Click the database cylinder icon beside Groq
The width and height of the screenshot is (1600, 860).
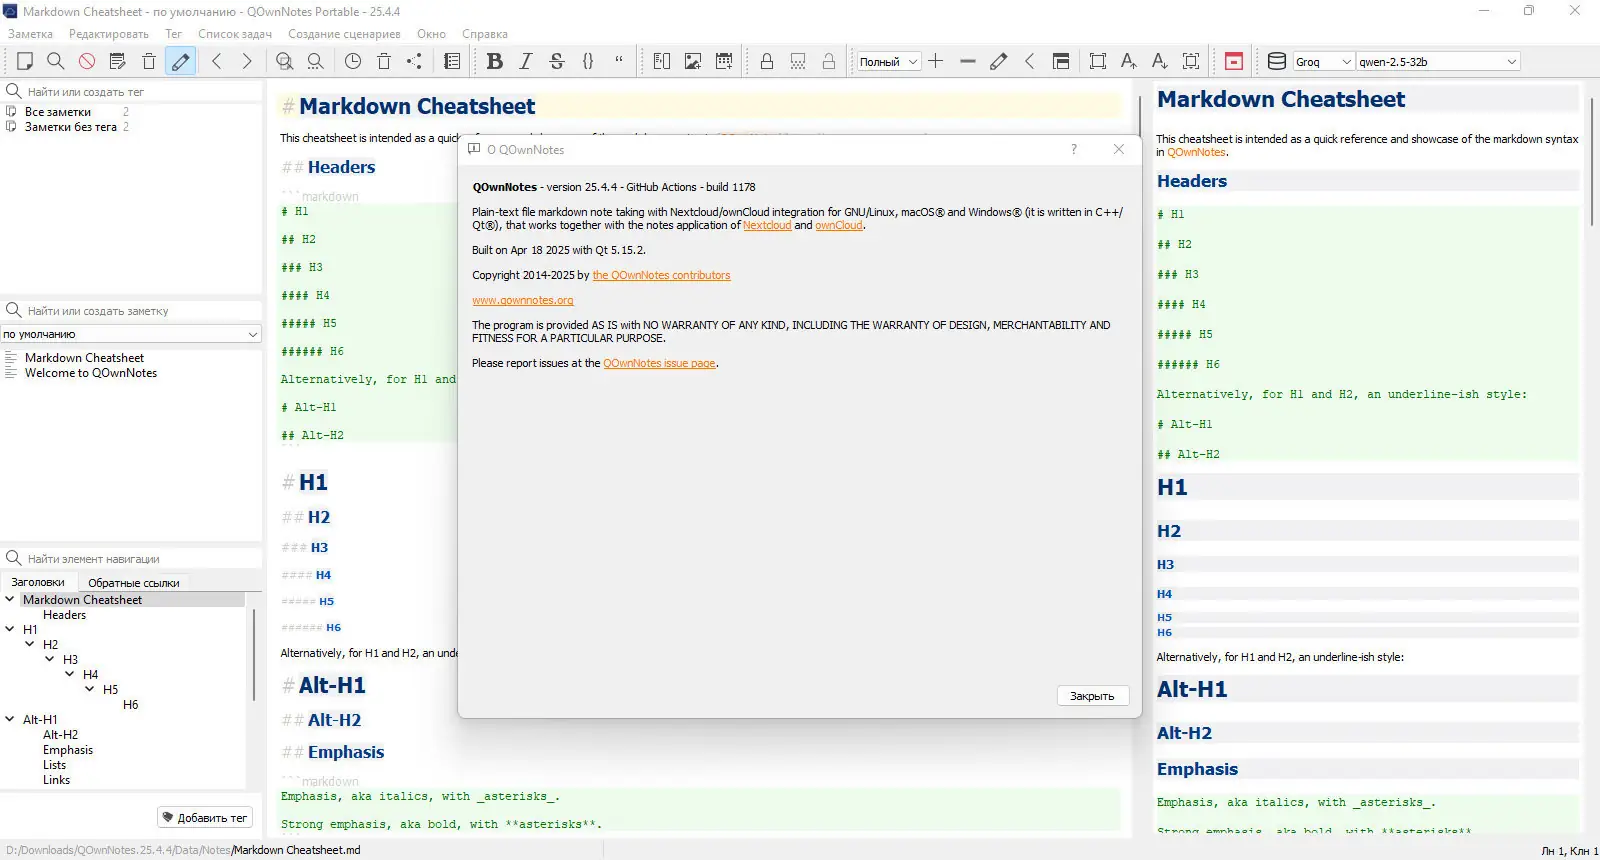[x=1277, y=61]
